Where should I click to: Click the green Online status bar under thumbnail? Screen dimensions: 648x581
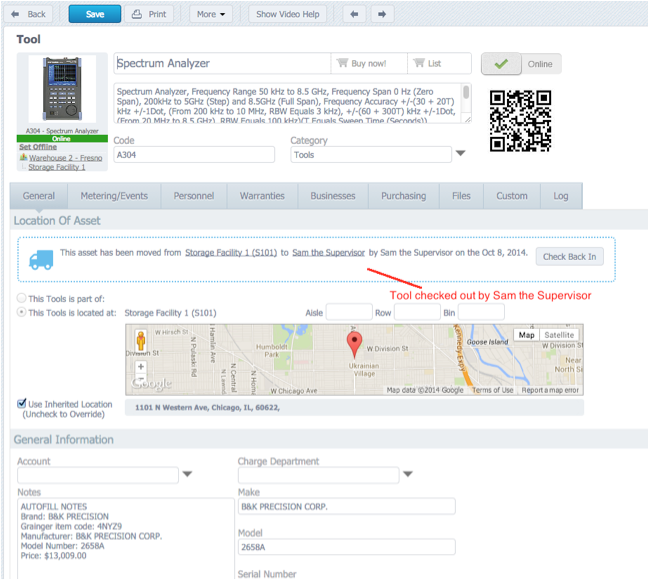(x=62, y=138)
